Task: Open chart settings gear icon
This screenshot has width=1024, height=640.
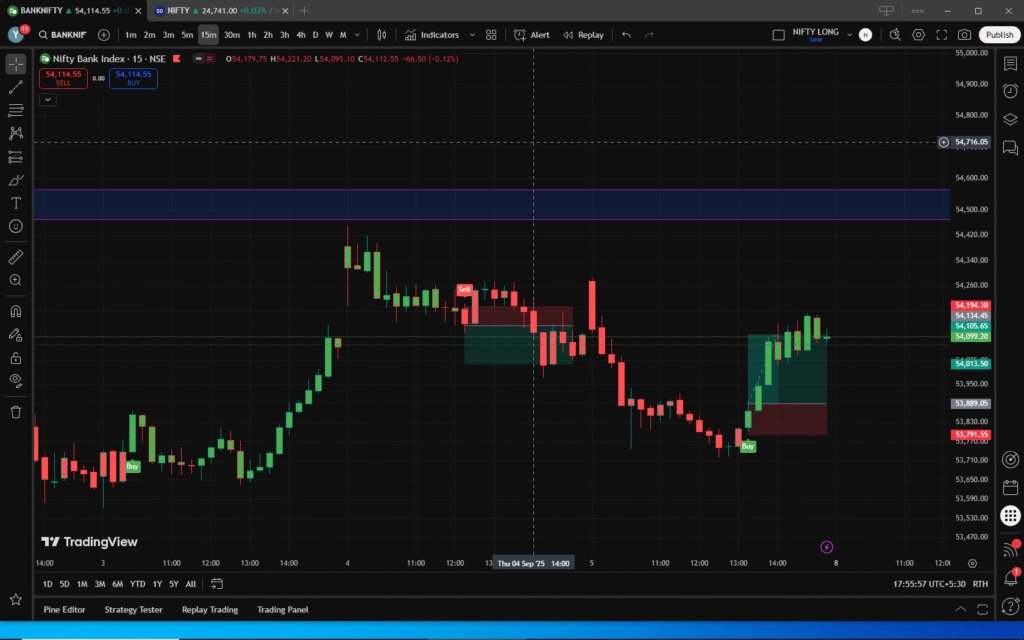Action: click(917, 35)
